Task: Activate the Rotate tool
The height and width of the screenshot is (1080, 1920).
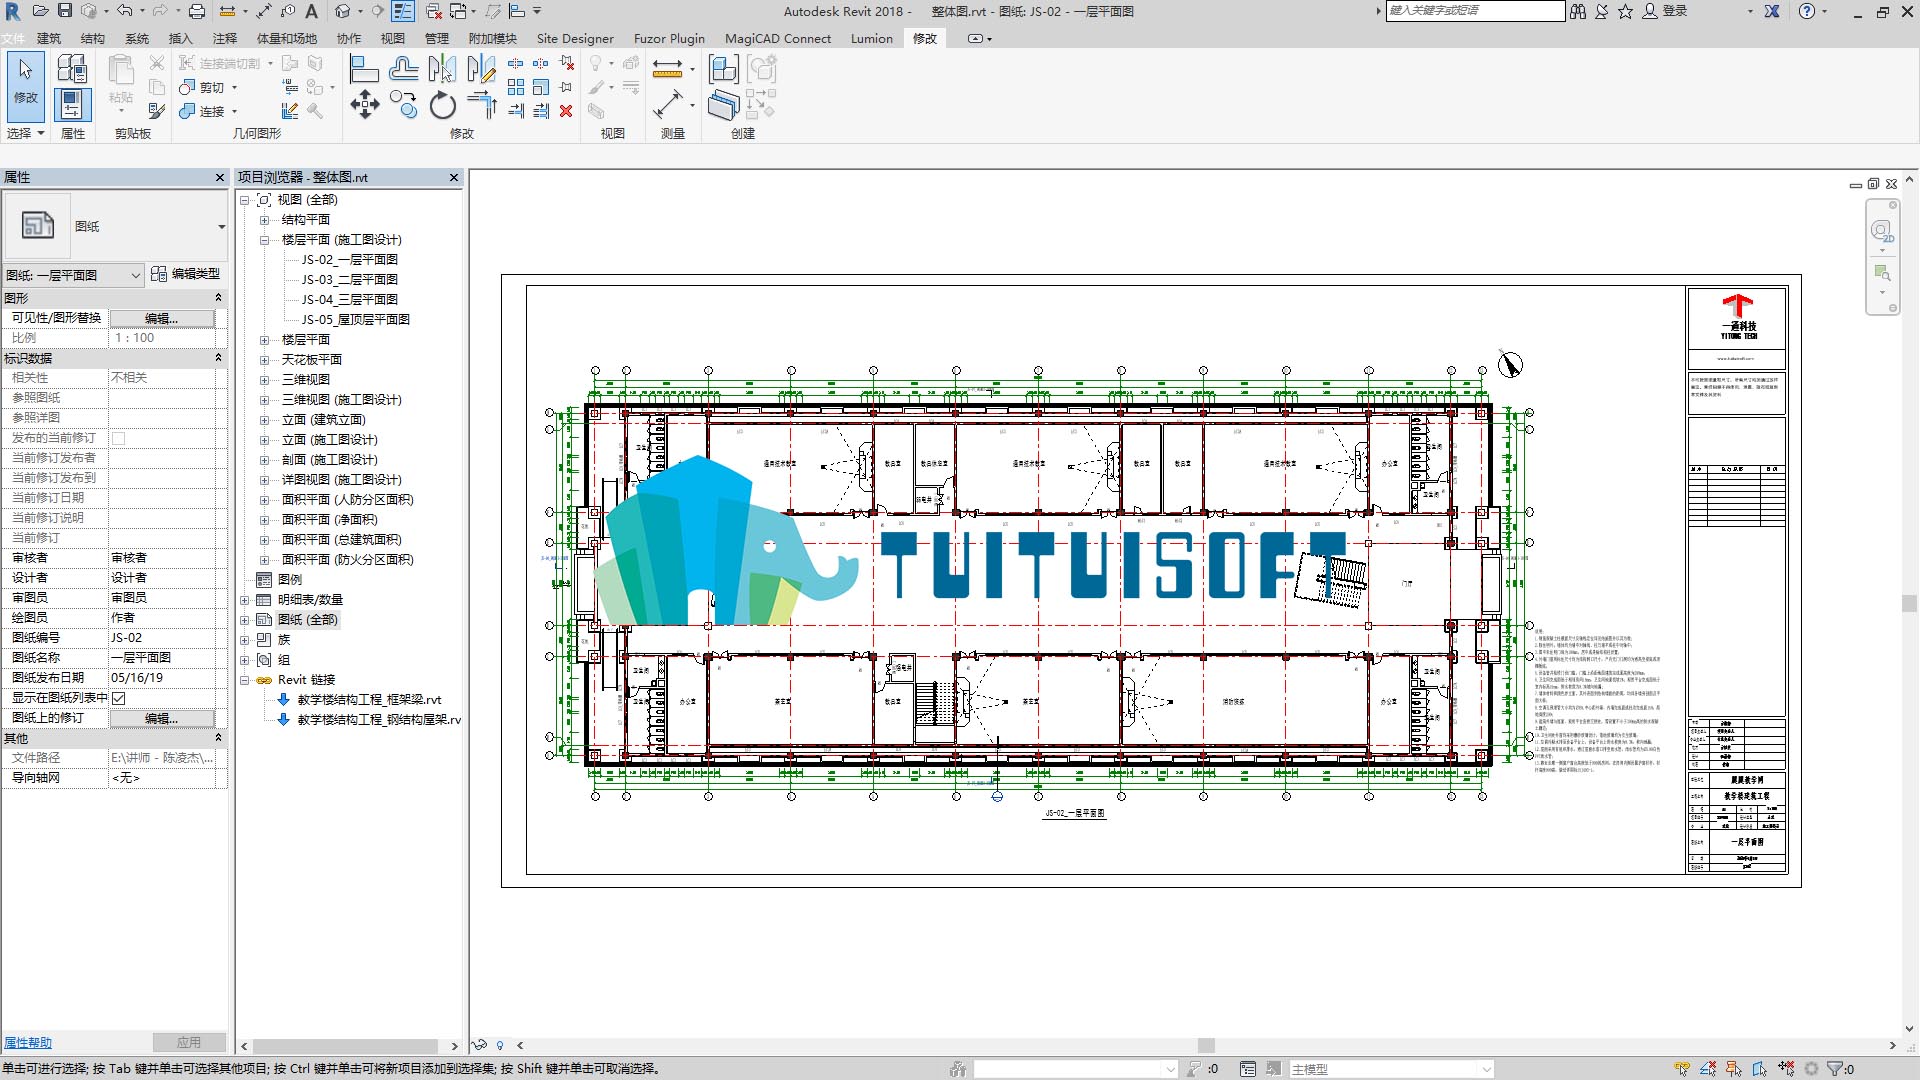Action: [442, 105]
